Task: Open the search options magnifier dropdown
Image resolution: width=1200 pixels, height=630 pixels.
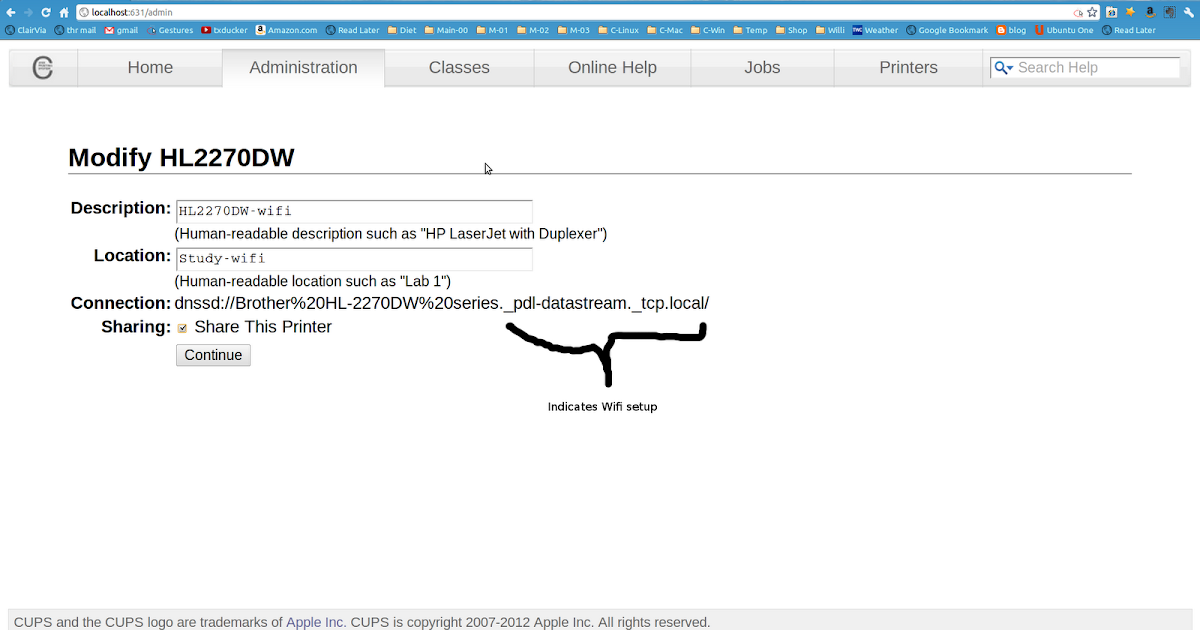Action: click(x=1003, y=68)
